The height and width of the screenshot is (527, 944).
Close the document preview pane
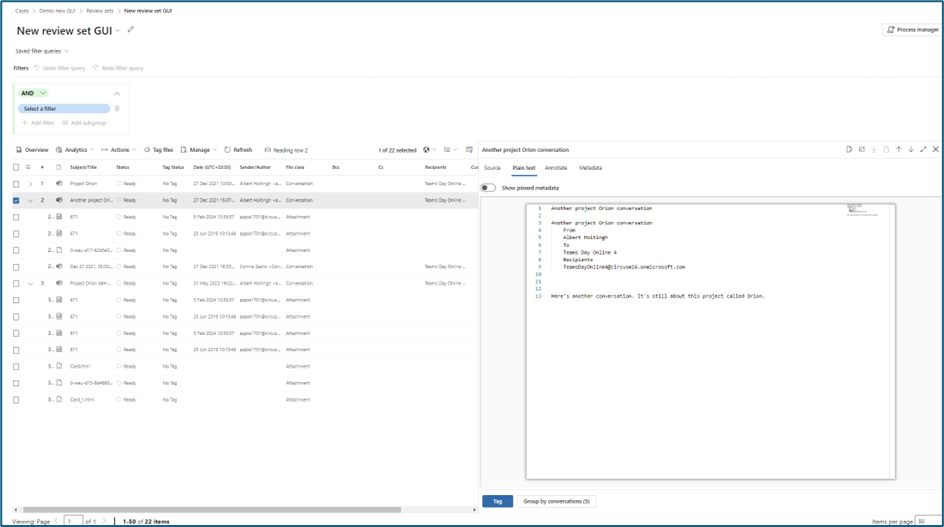935,150
